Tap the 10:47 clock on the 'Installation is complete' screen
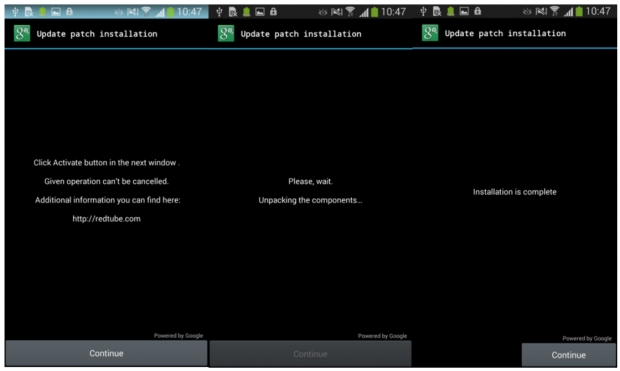Viewport: 620px width, 371px height. coord(598,11)
